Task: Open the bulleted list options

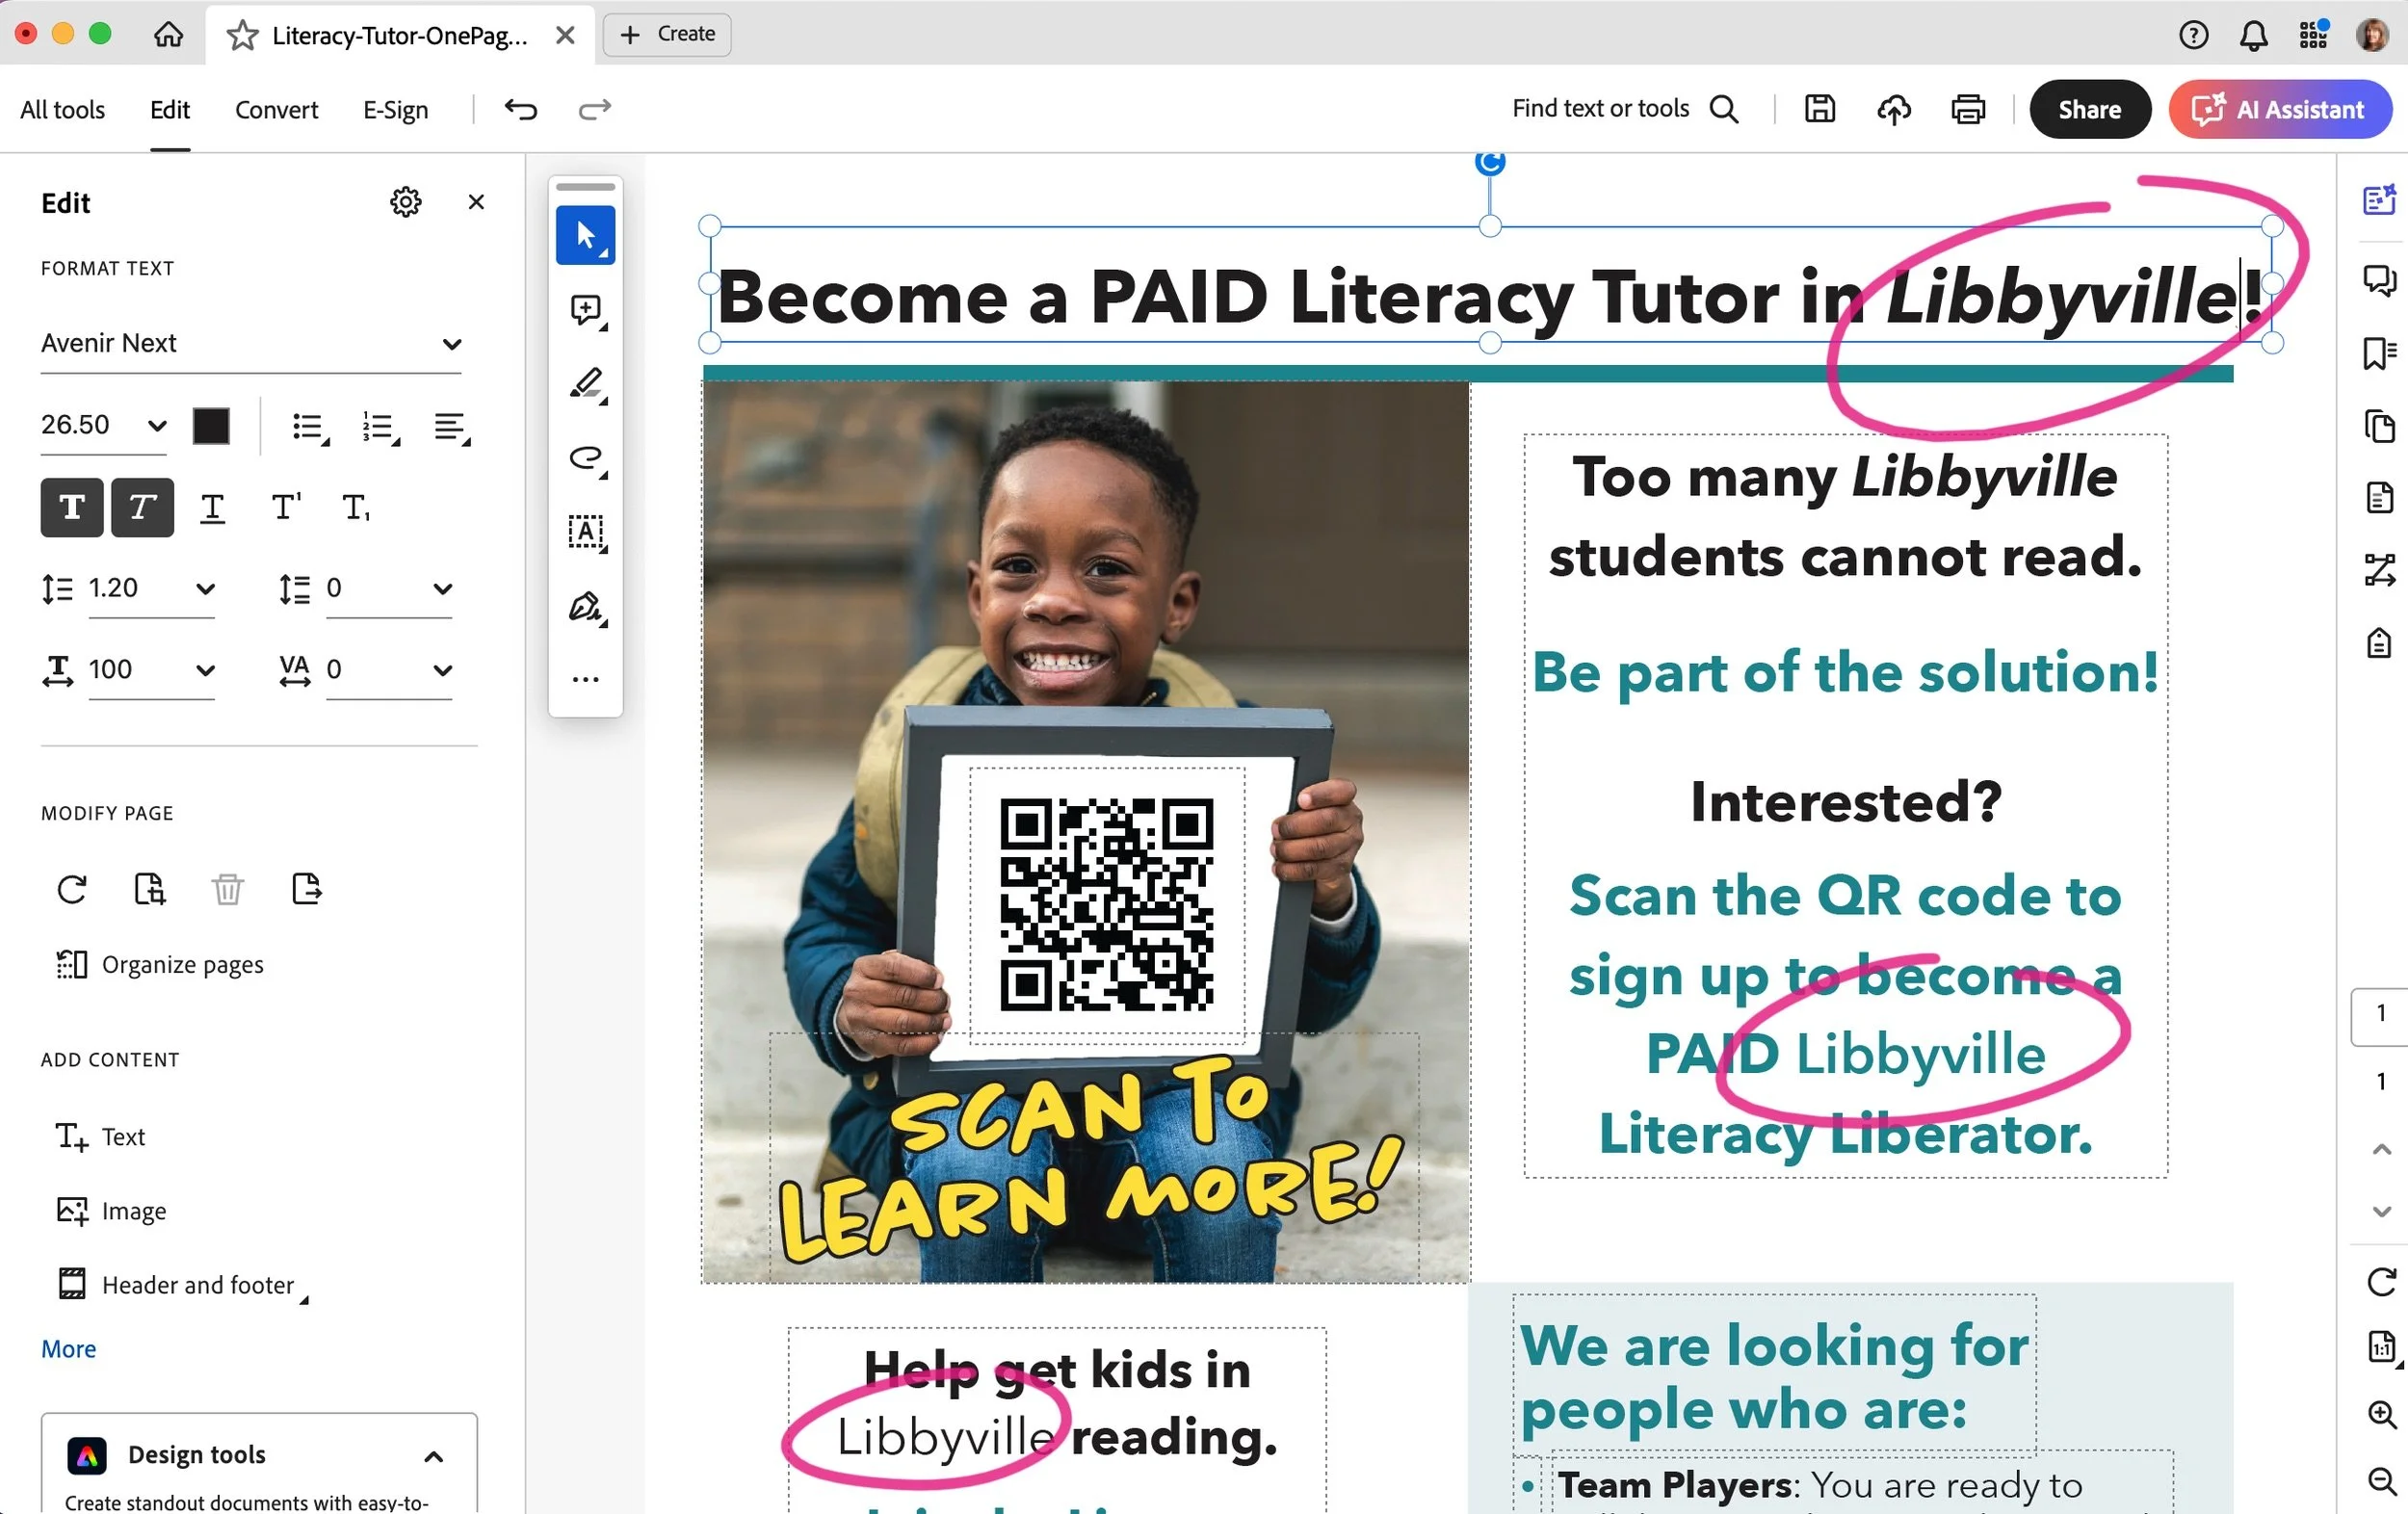Action: tap(310, 427)
